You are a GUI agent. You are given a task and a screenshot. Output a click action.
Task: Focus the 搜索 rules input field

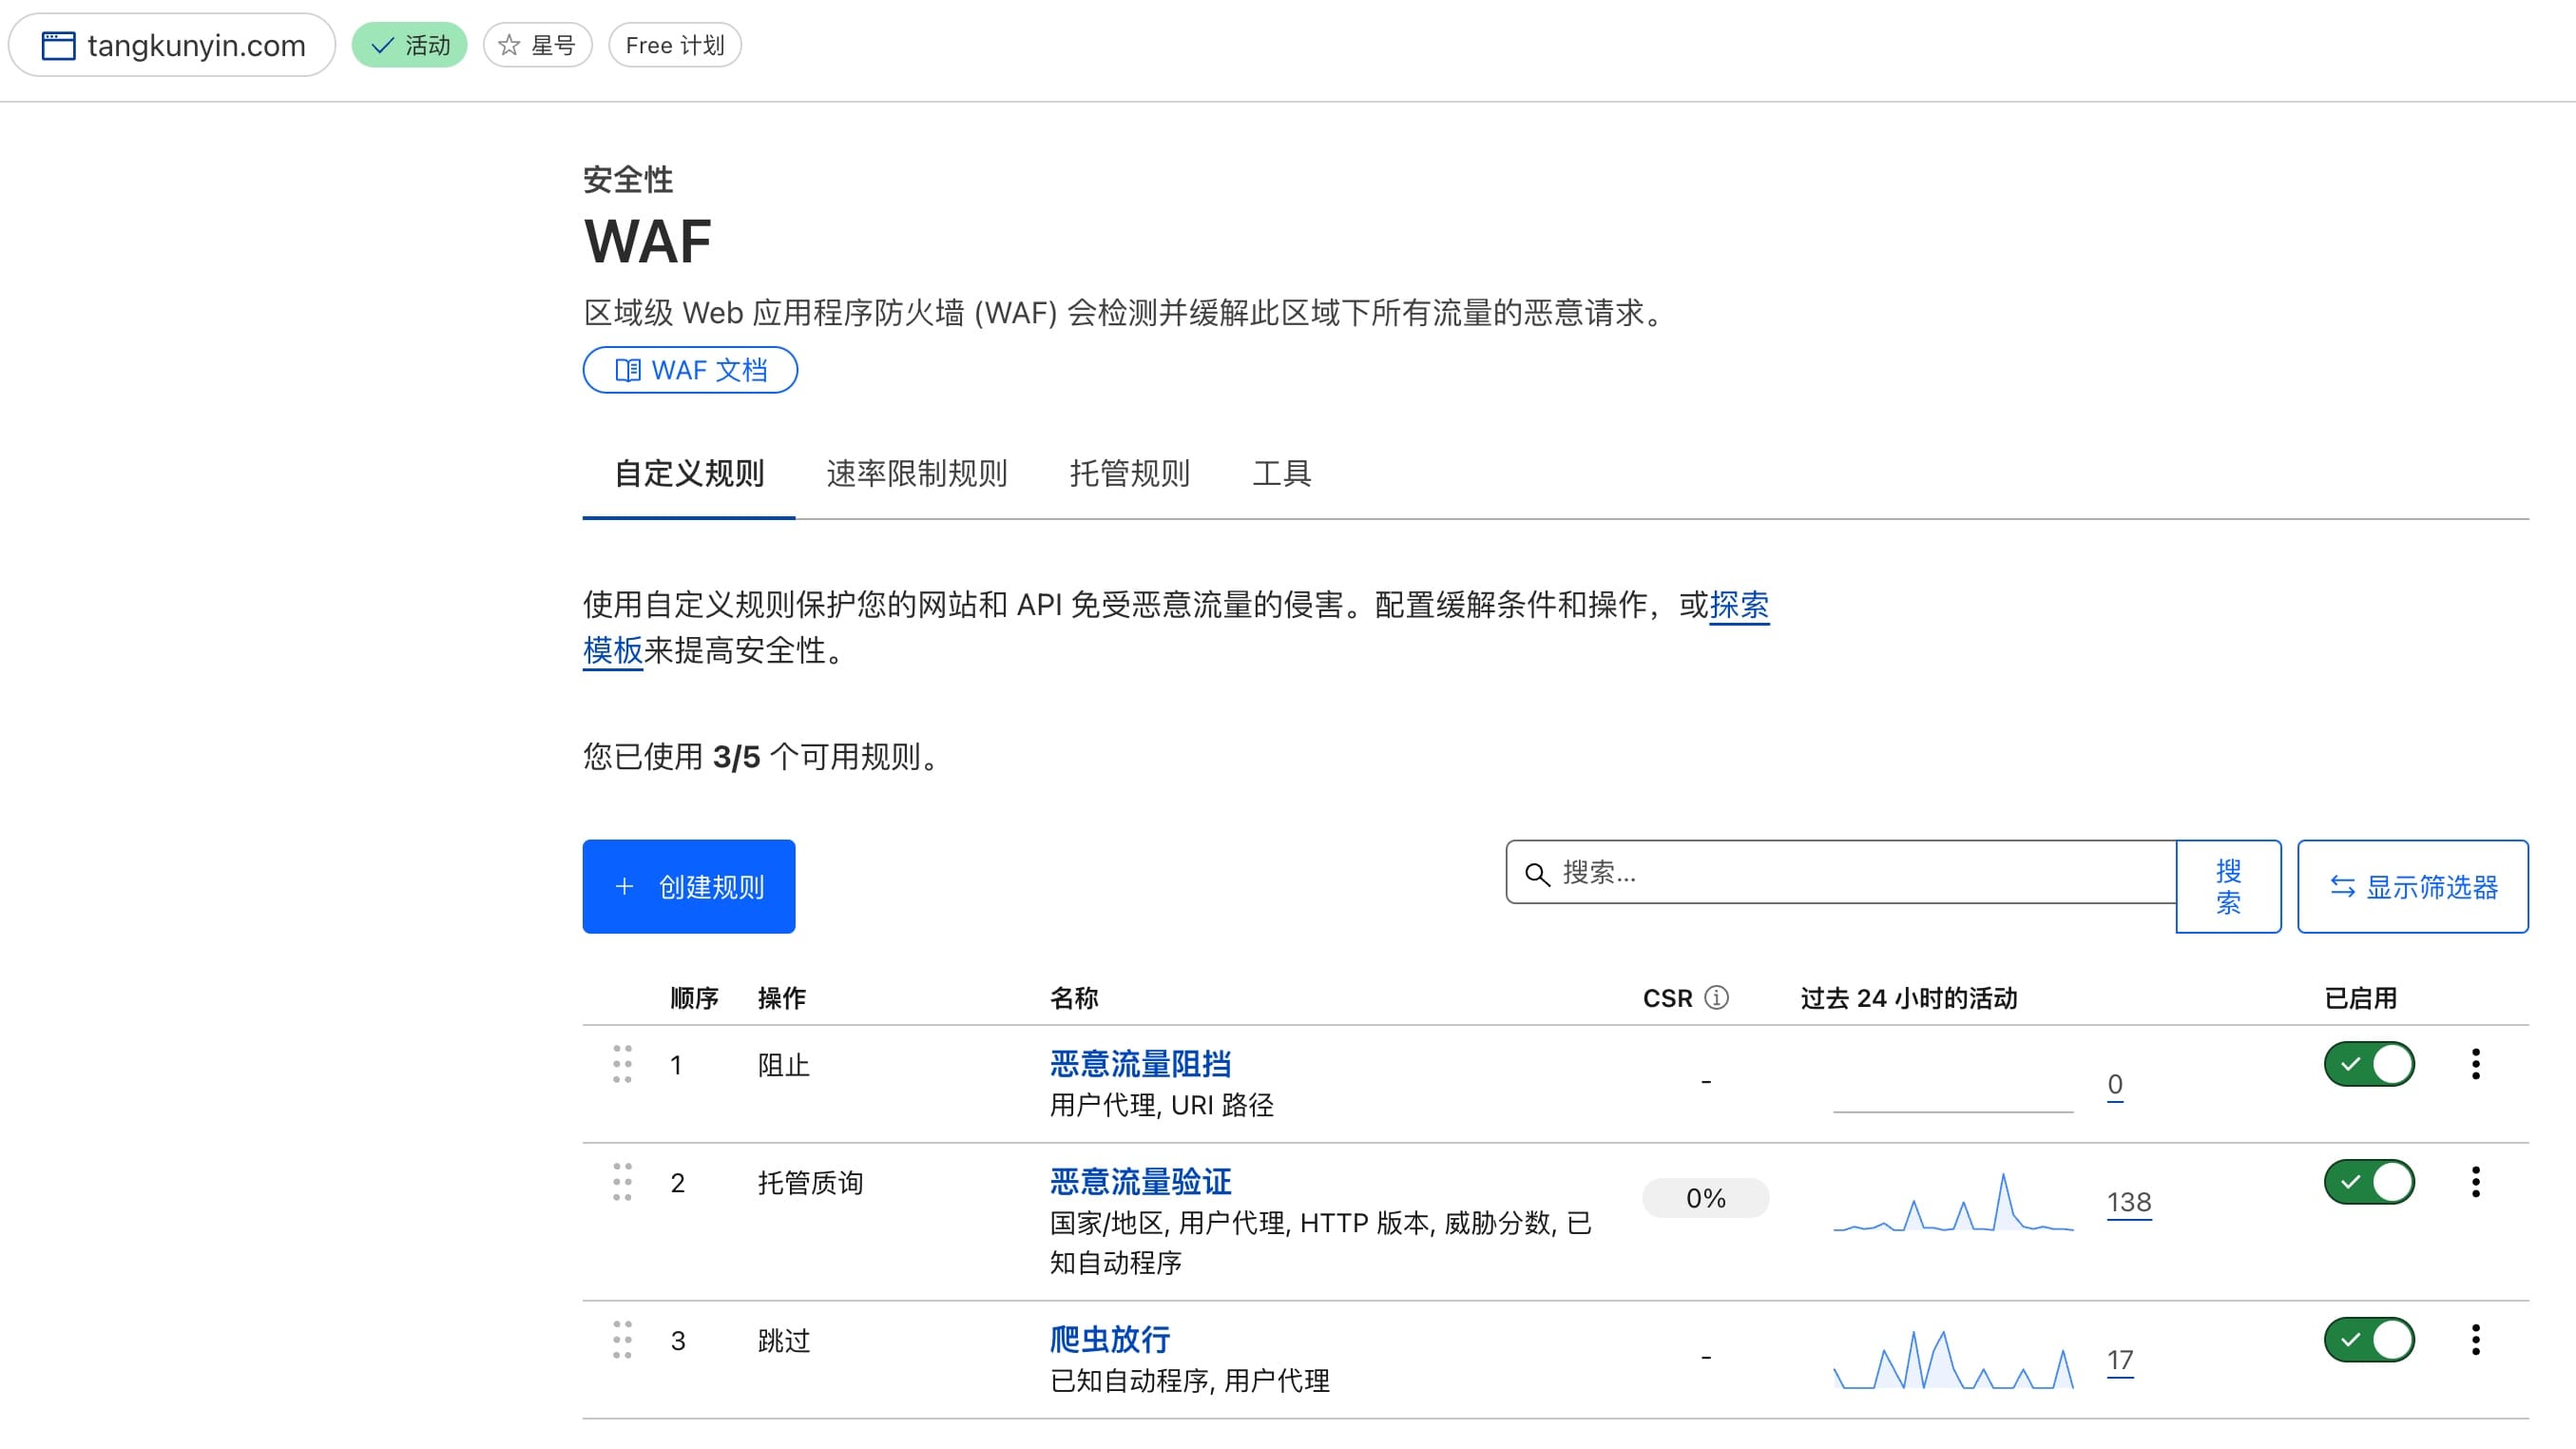tap(1860, 872)
